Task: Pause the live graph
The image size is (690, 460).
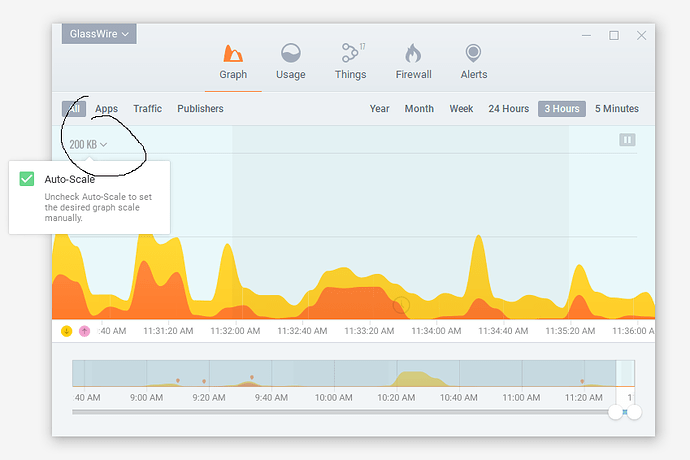Action: [627, 140]
